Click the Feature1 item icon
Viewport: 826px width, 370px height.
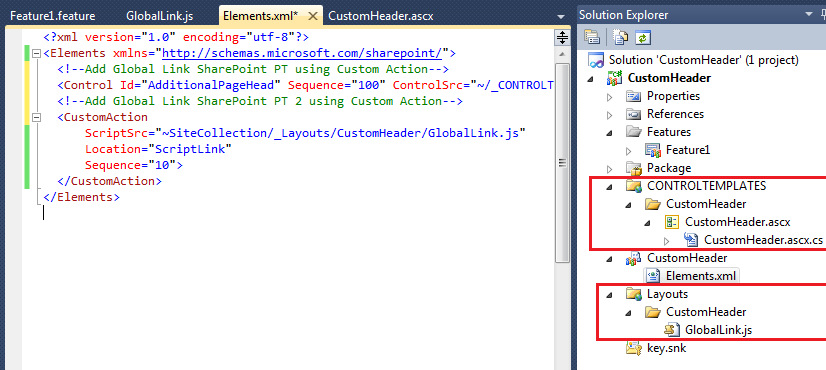tap(653, 150)
